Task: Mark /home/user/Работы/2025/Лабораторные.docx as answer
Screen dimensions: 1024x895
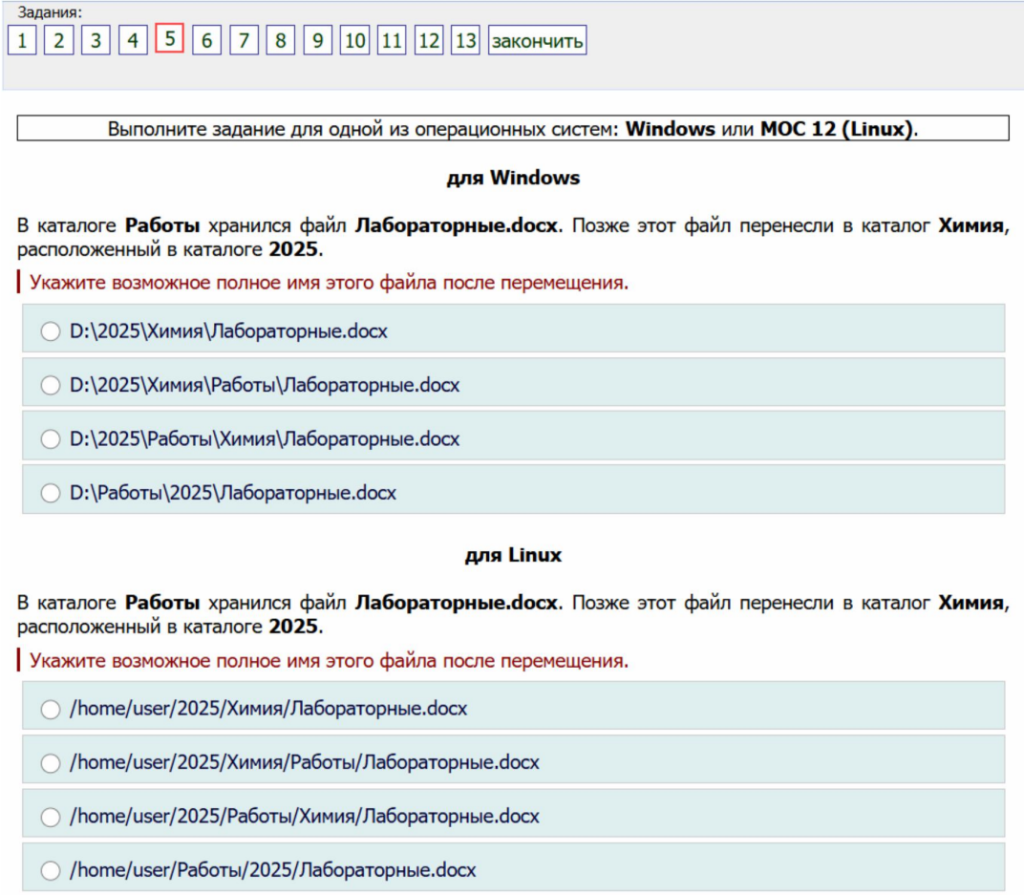Action: 50,870
